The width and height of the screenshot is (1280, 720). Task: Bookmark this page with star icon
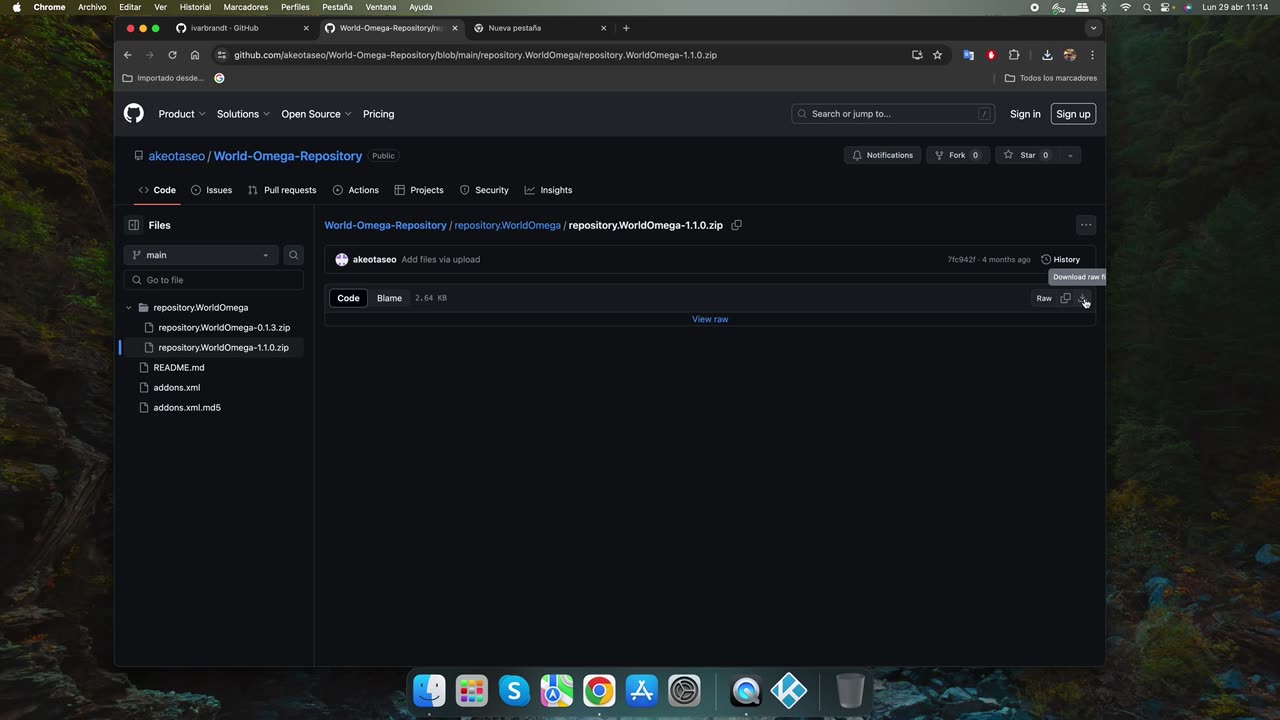(937, 55)
